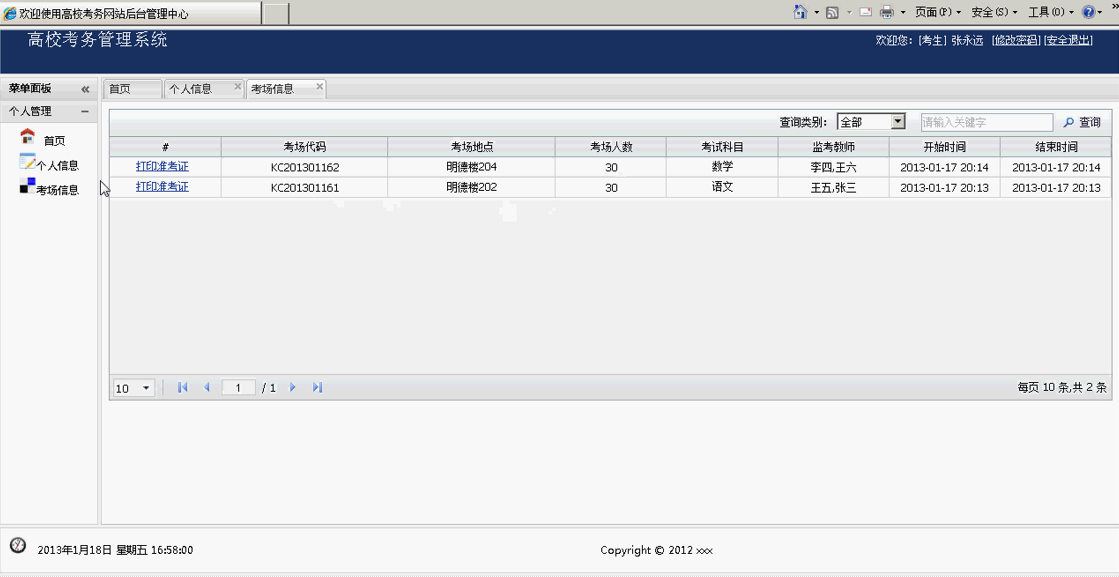The width and height of the screenshot is (1119, 577).
Task: Expand the IE toolbar overflow chevron
Action: [x=1113, y=6]
